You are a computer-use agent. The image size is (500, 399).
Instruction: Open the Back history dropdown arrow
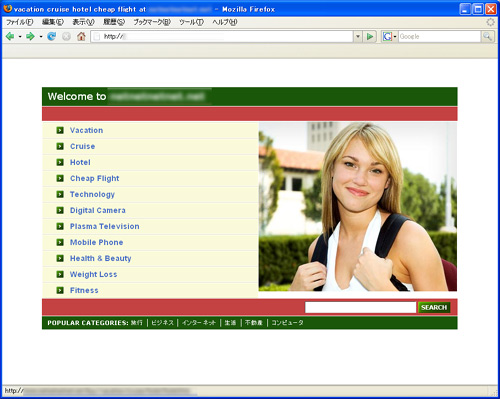pos(20,36)
